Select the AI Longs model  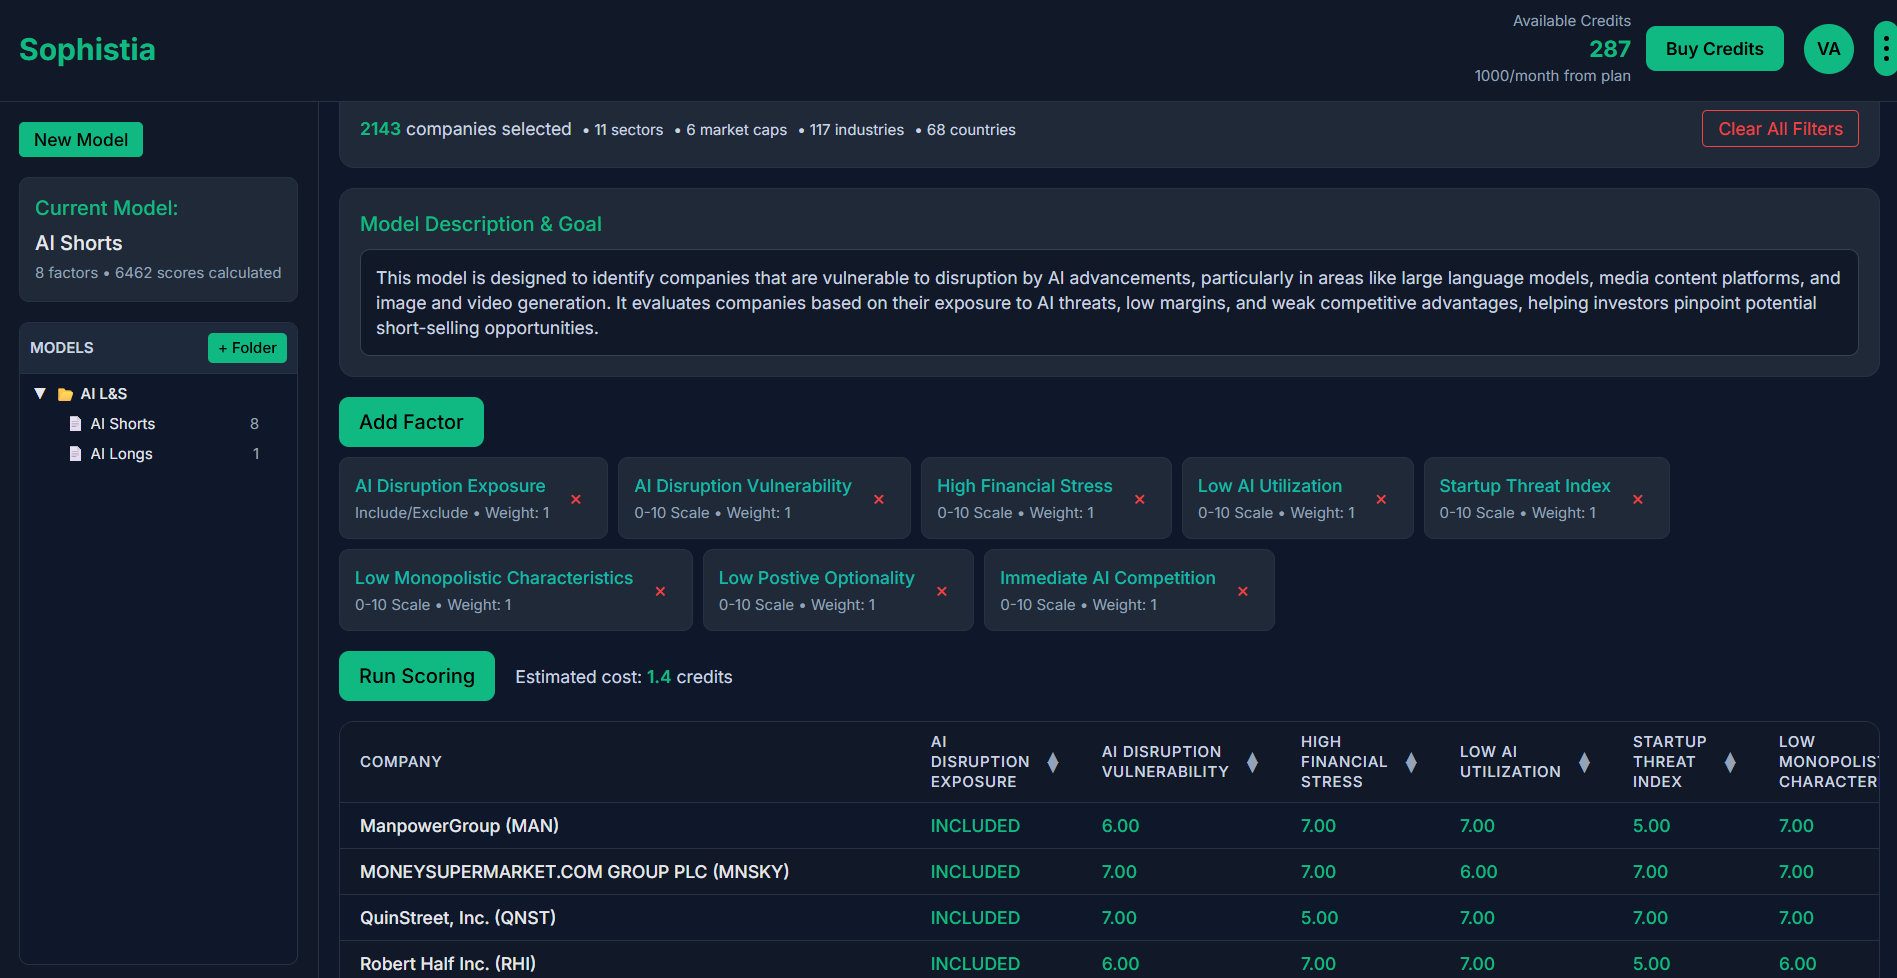point(121,453)
